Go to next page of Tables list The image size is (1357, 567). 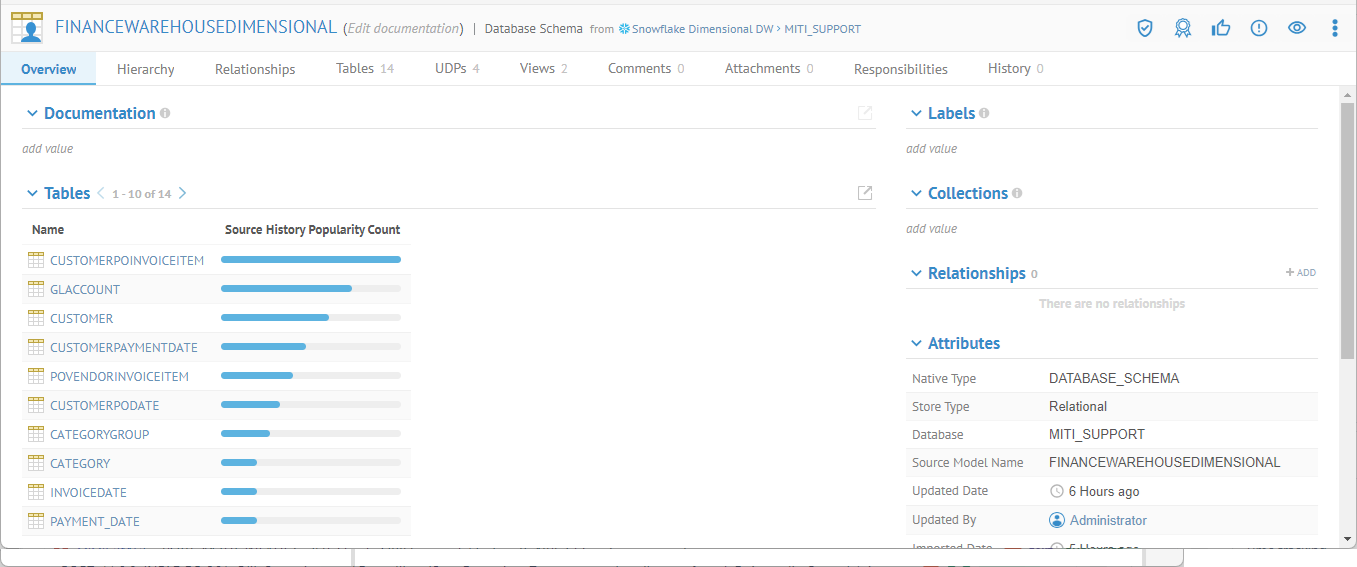click(x=182, y=193)
